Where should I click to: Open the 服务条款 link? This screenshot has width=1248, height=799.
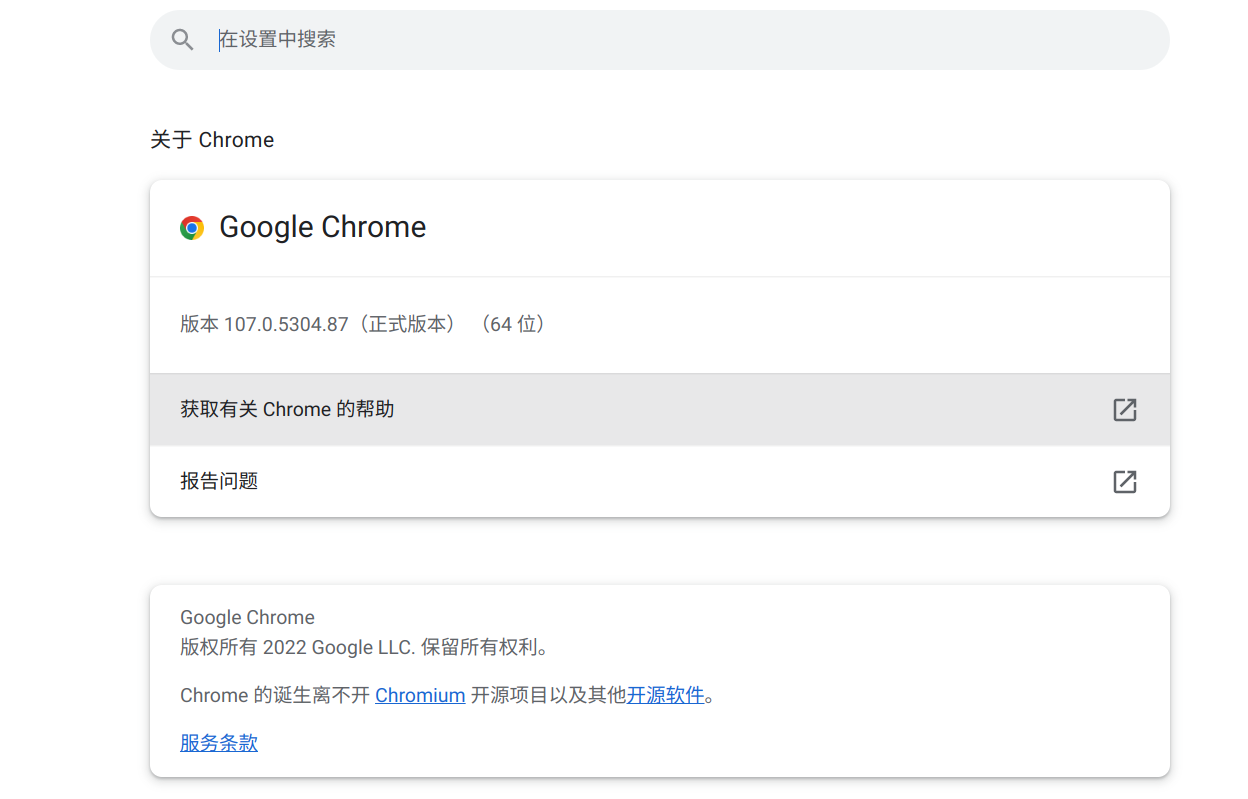[x=218, y=743]
